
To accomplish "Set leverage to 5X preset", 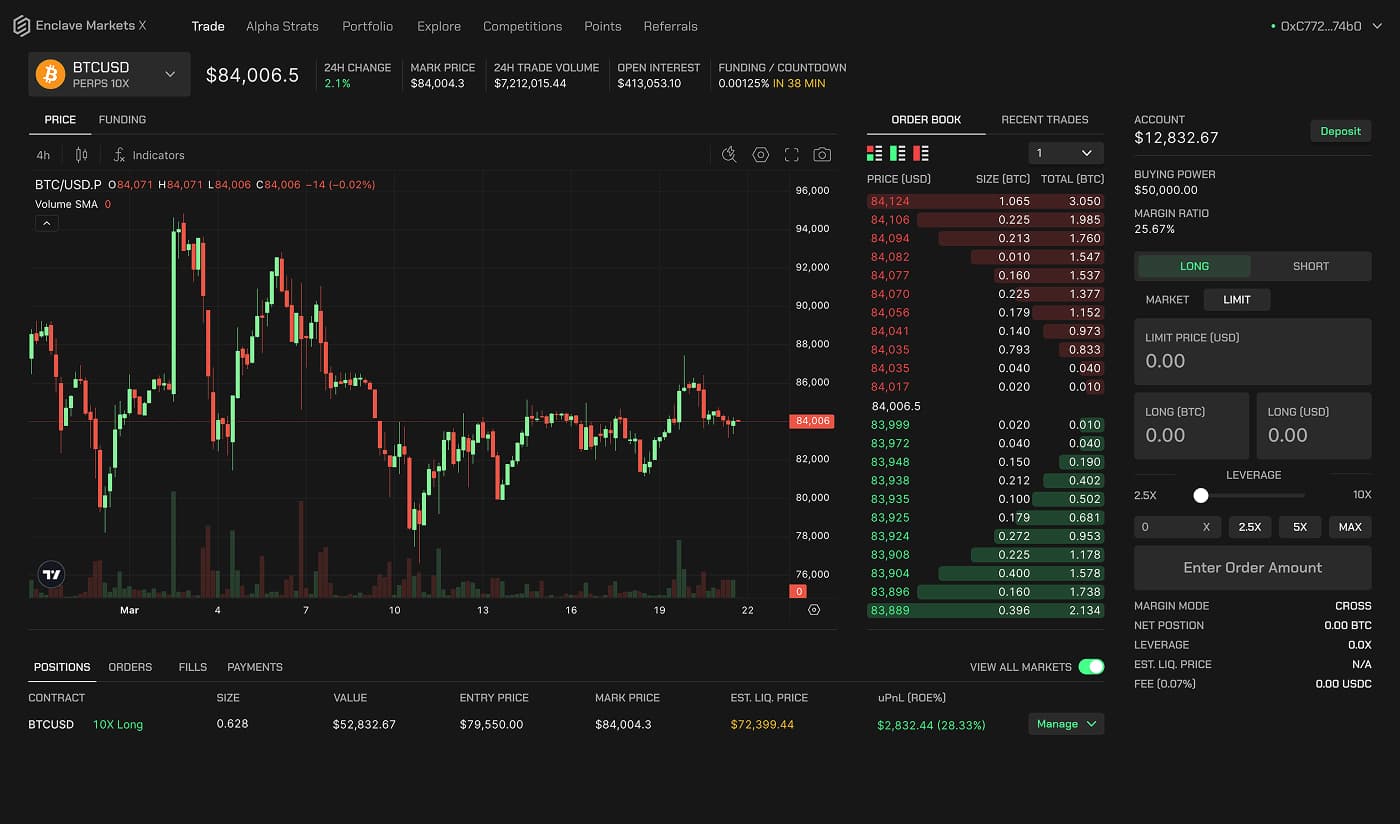I will [x=1300, y=527].
